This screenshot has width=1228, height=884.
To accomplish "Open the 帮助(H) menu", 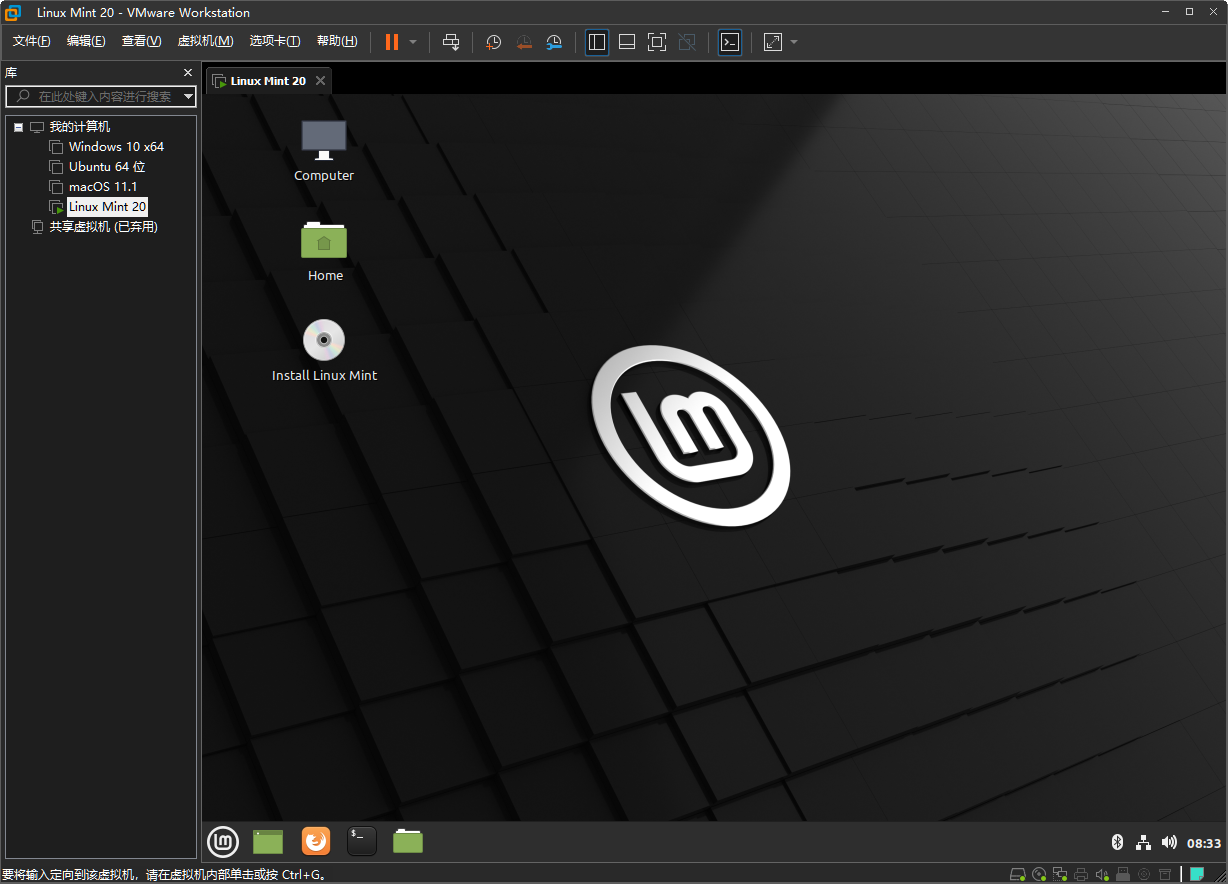I will point(337,41).
